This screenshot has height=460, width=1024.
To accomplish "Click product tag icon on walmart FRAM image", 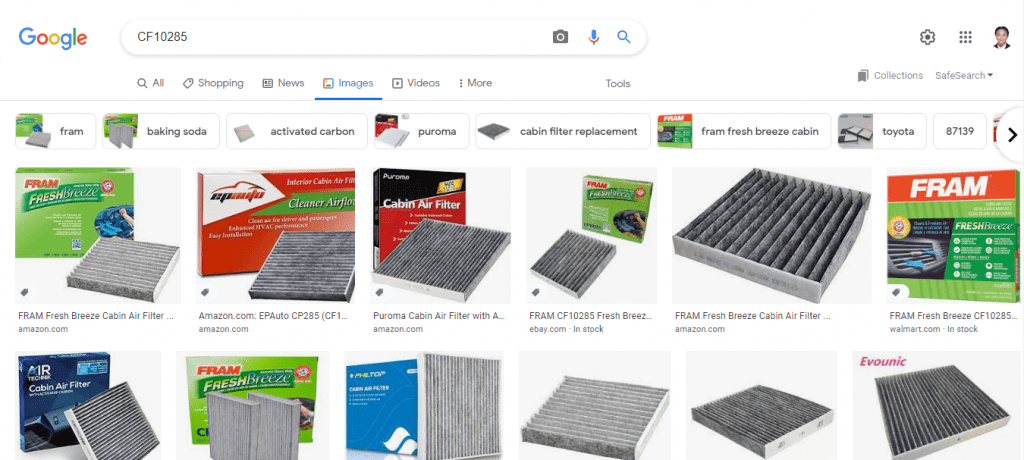I will [x=896, y=292].
